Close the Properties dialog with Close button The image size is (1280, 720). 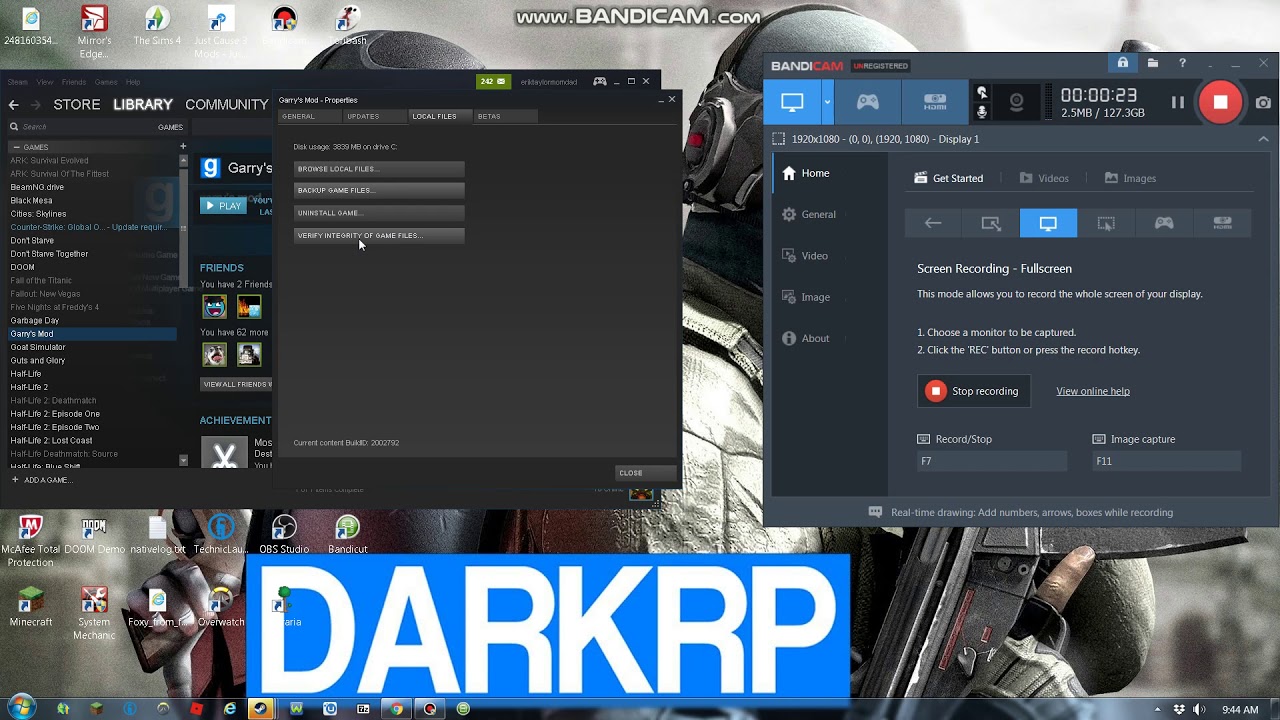[645, 473]
